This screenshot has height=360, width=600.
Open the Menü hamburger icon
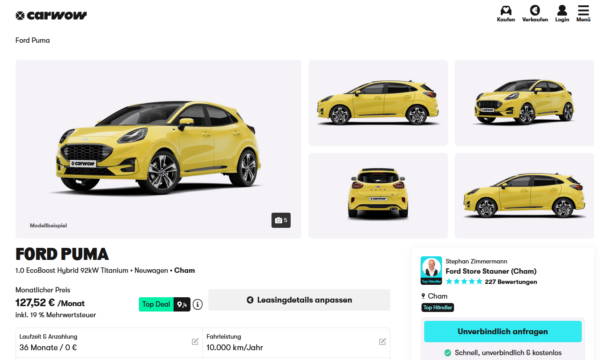pos(583,10)
